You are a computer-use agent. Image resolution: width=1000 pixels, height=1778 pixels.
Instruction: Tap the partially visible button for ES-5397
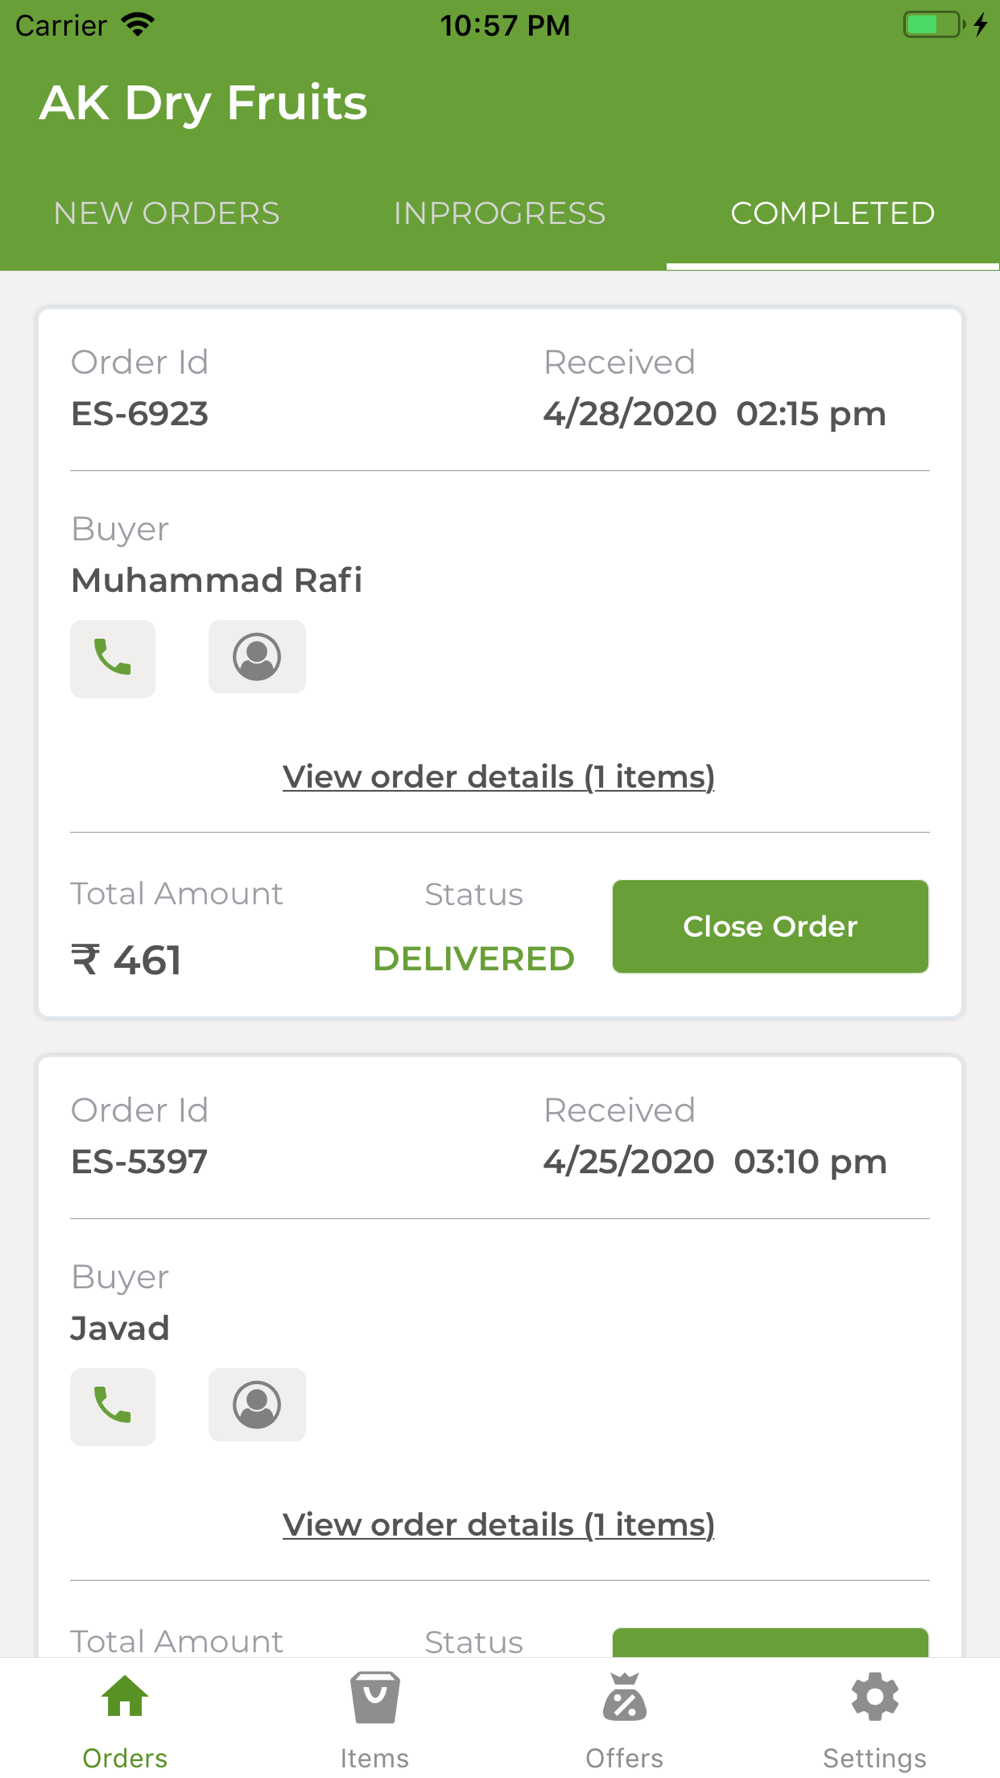pos(770,1642)
